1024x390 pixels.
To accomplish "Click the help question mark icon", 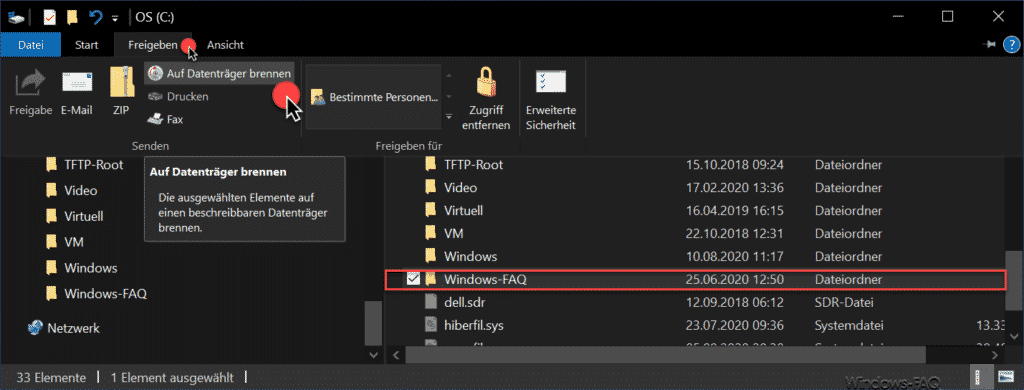I will (1010, 44).
